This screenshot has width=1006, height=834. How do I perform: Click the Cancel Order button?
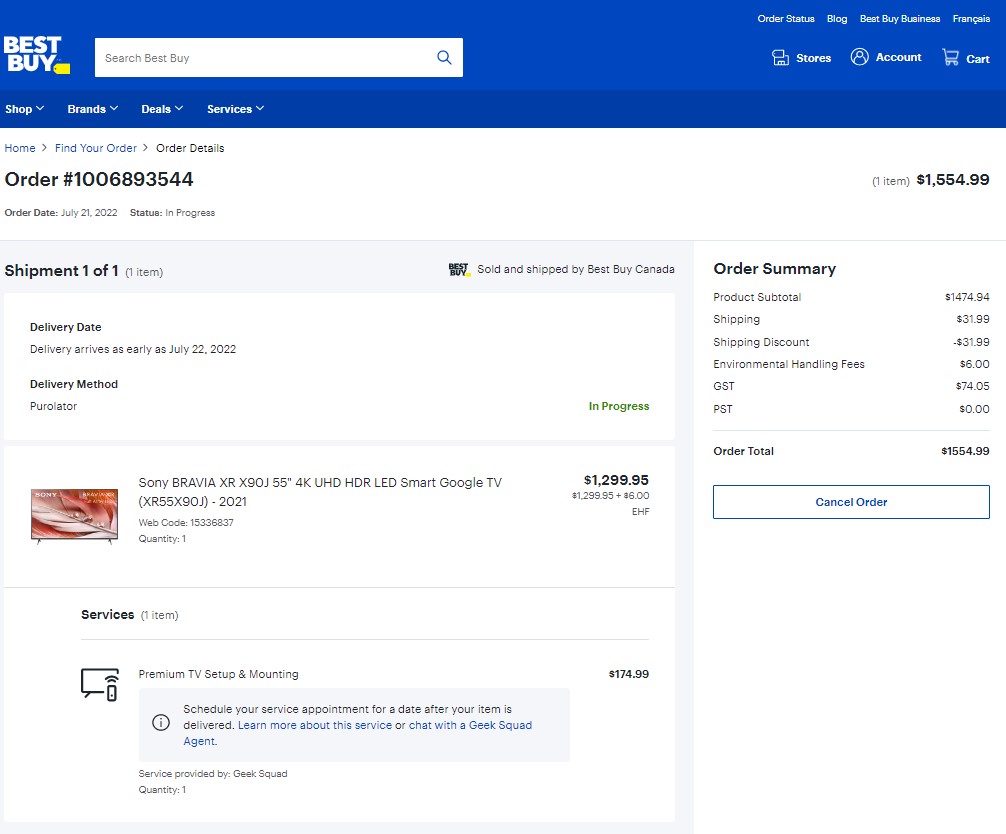[851, 502]
